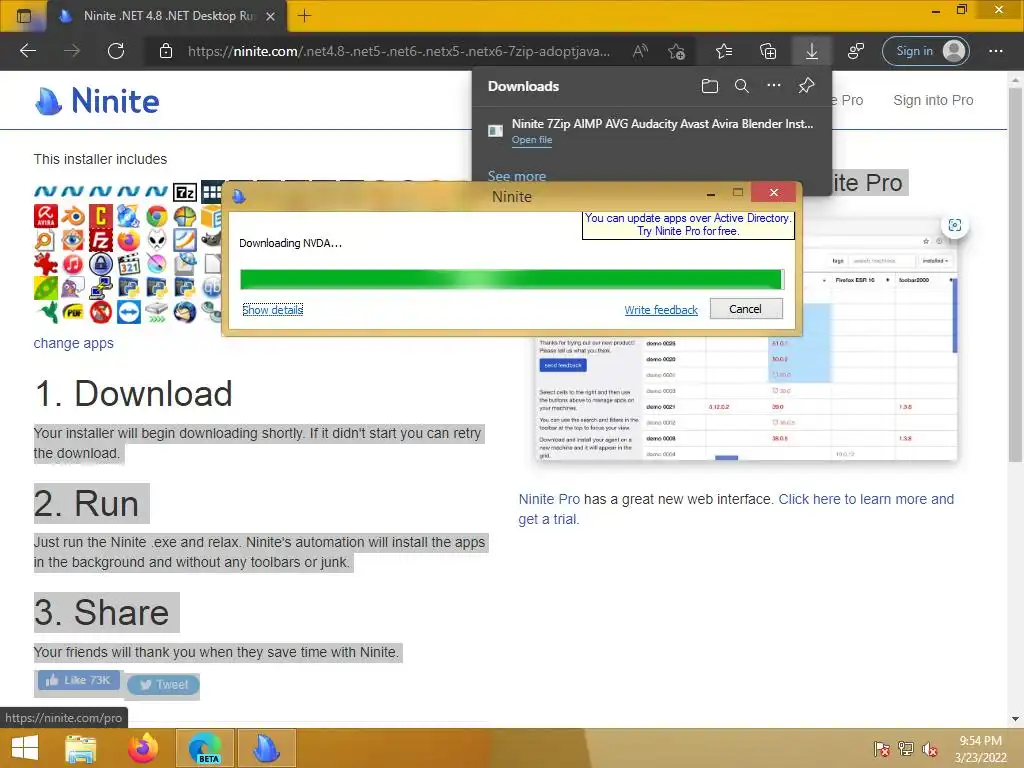Close the Ninite browser tab
The height and width of the screenshot is (768, 1024).
coord(270,16)
